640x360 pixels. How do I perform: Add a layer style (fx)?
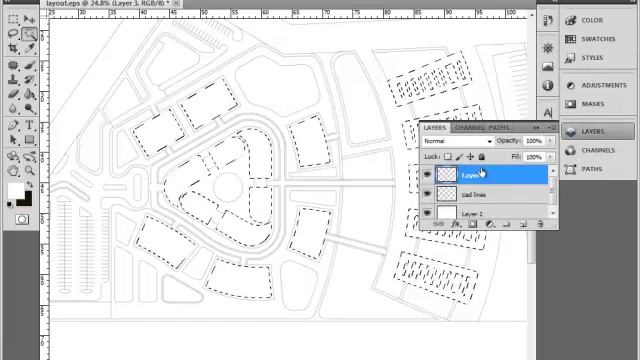pos(456,224)
